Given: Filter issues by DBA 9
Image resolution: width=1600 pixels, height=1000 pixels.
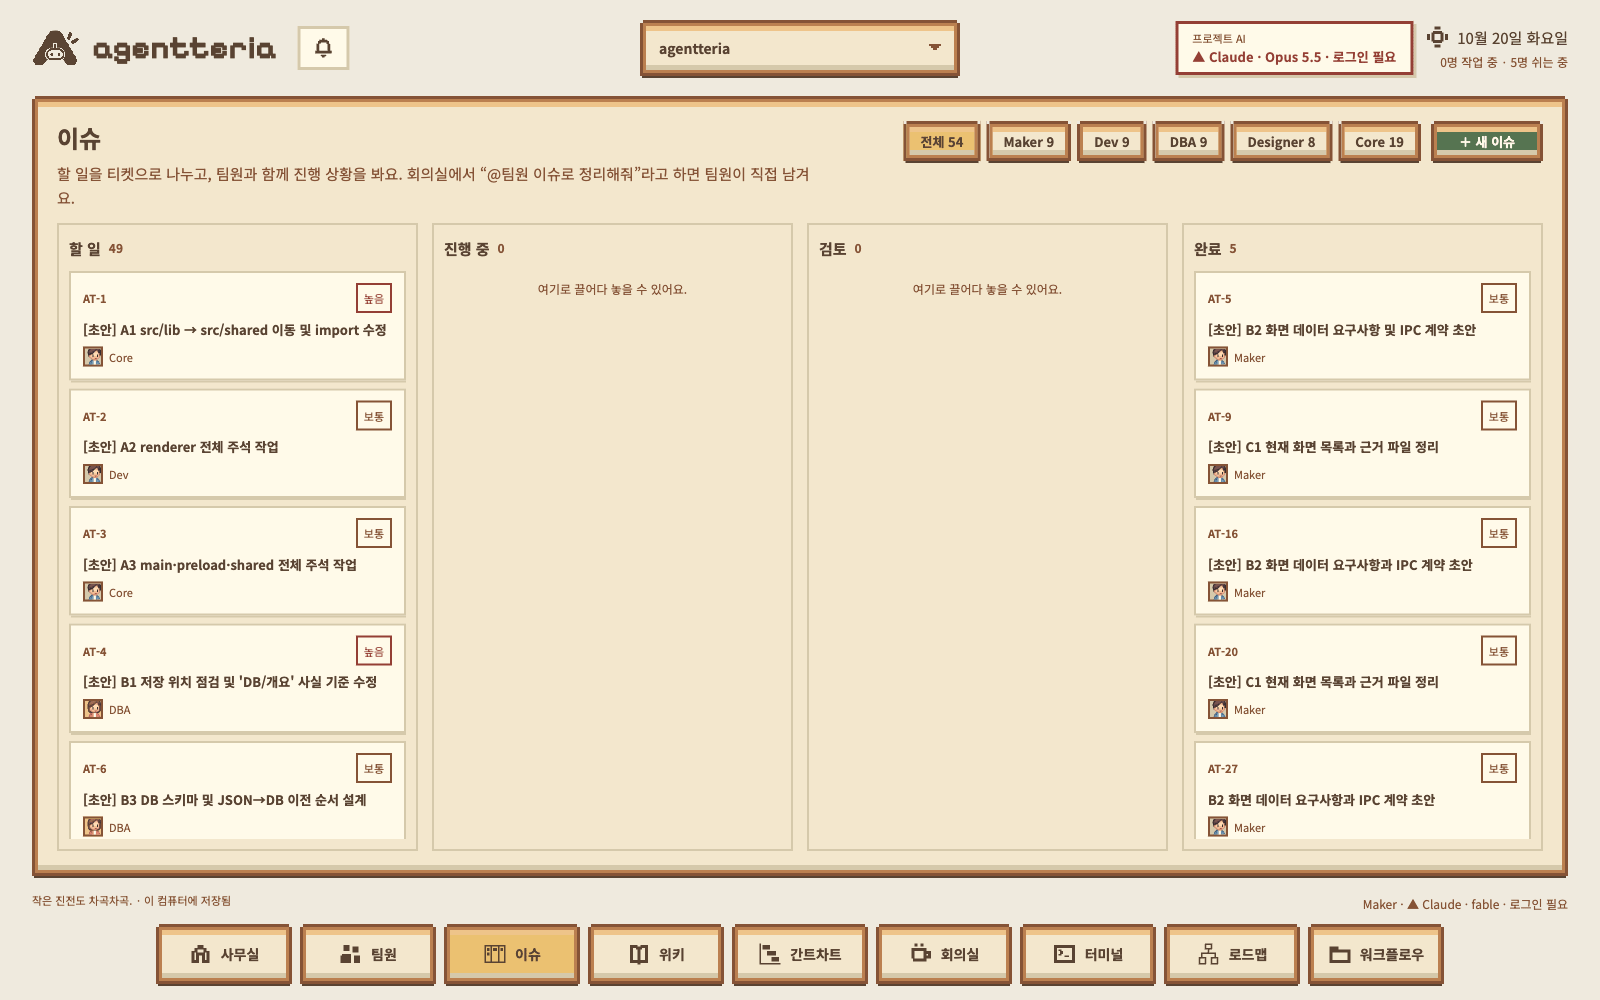Looking at the screenshot, I should click(x=1188, y=142).
